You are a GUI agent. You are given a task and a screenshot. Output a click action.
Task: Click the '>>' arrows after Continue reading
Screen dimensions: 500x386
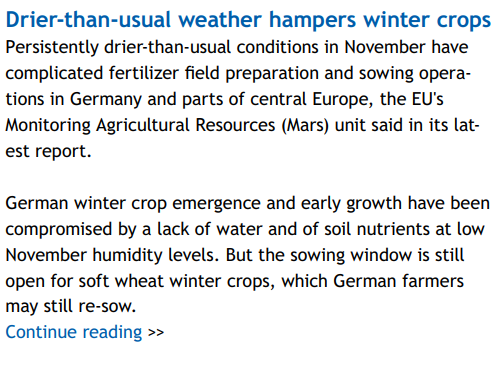pos(156,333)
